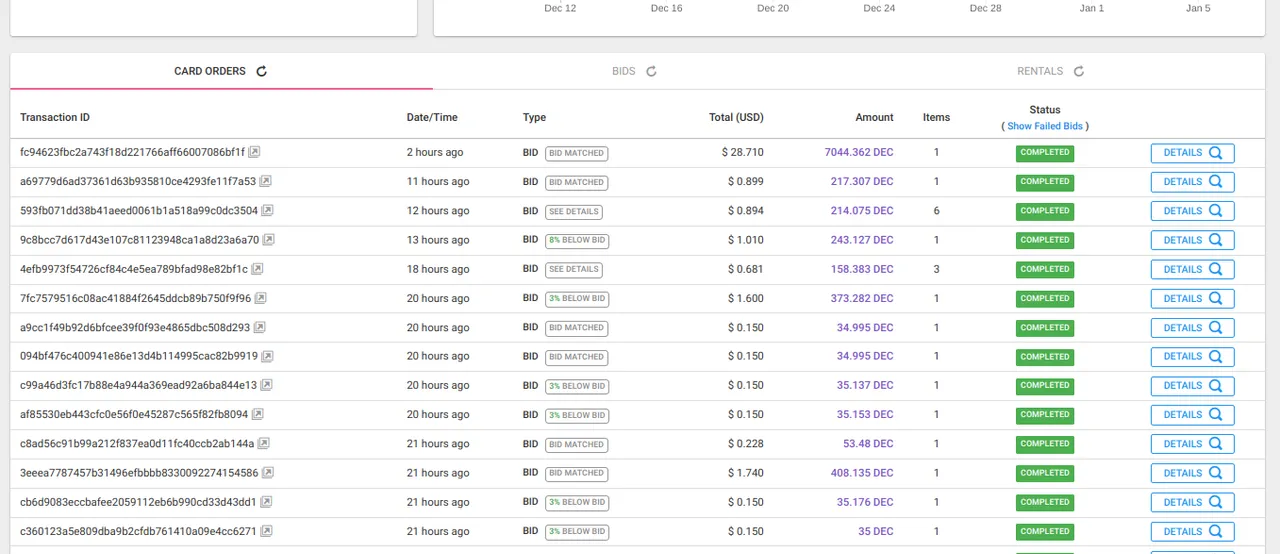Click the Amount column header
1280x554 pixels.
[874, 117]
